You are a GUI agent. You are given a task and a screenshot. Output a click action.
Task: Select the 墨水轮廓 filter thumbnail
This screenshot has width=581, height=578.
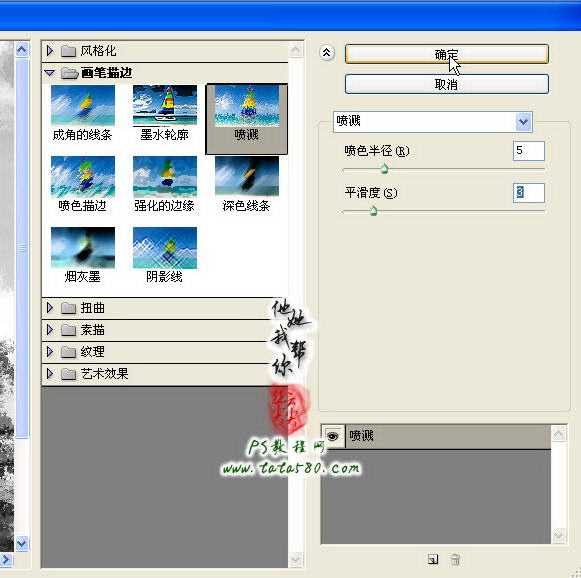pos(165,105)
